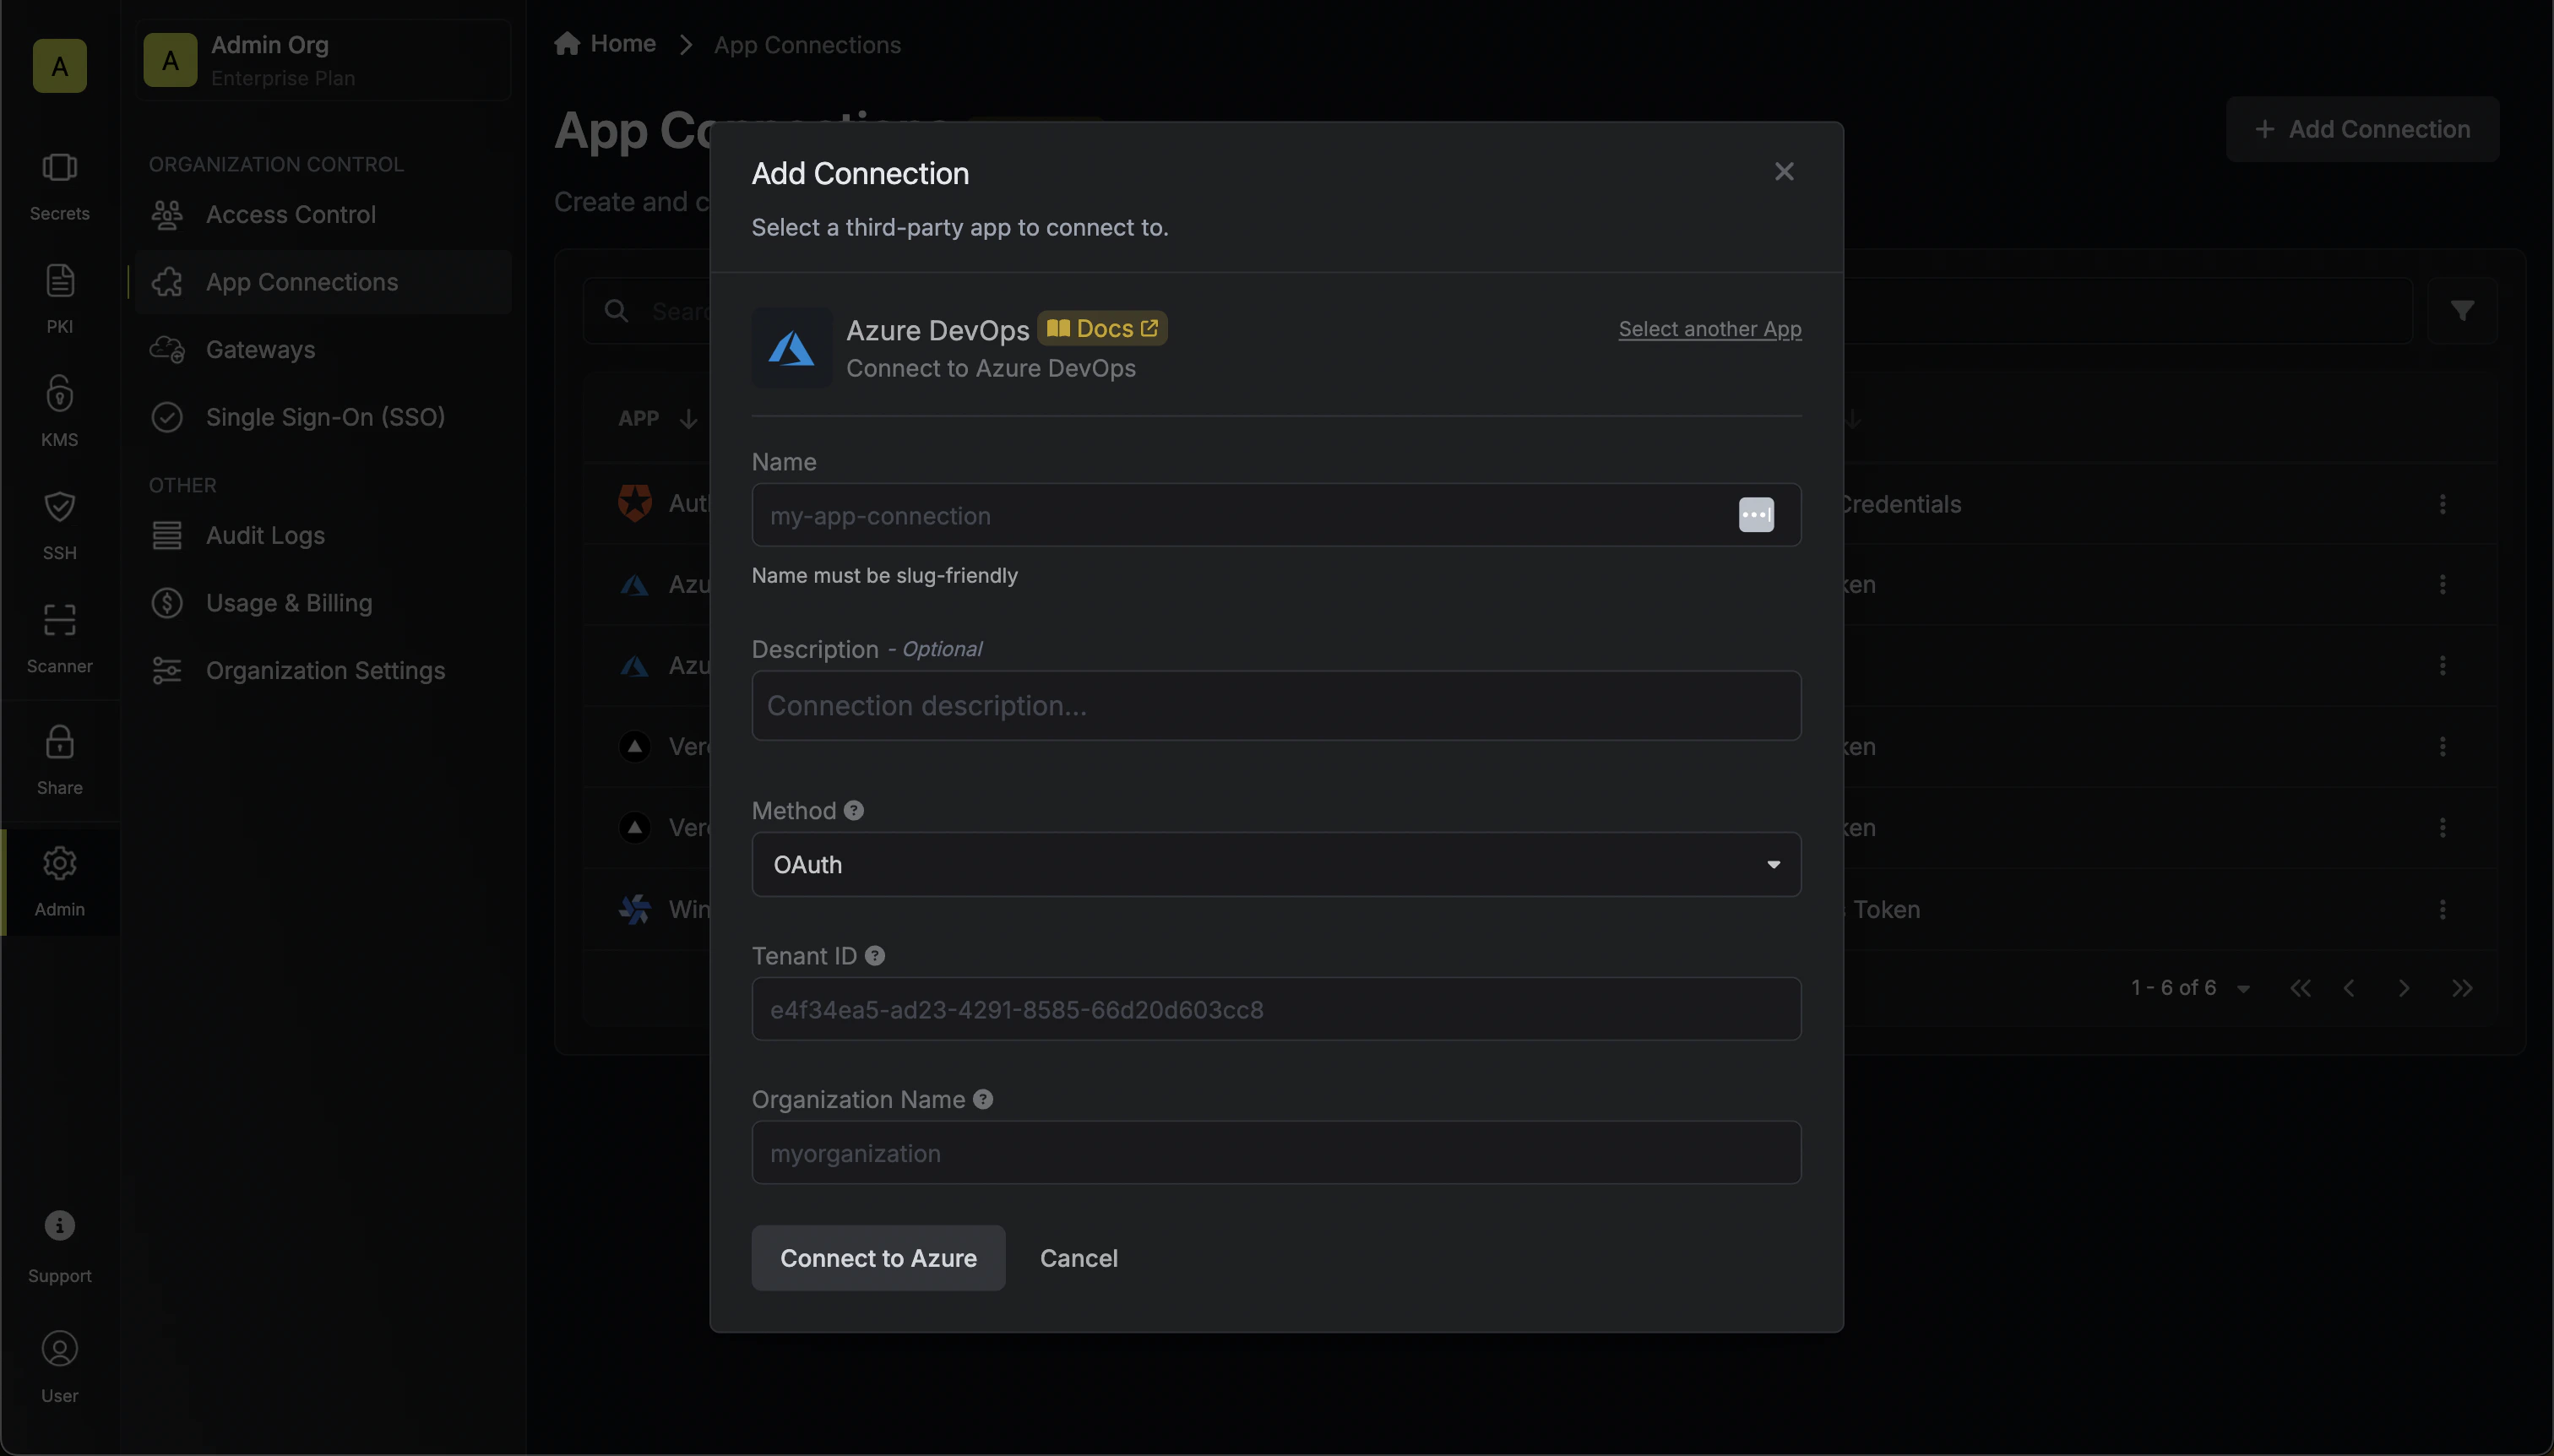Expand the rows-per-page dropdown near 1 - 6 of 6
The height and width of the screenshot is (1456, 2554).
2243,990
